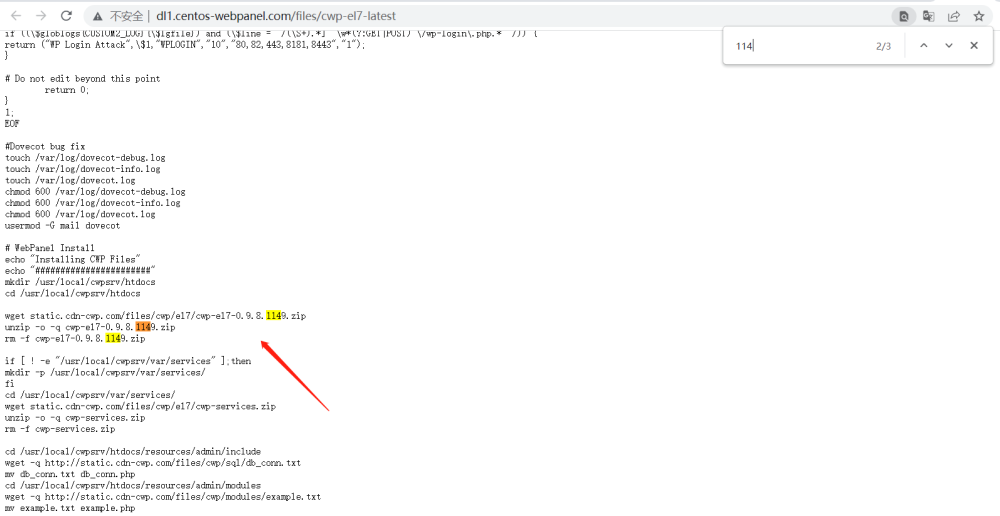
Task: Click the wget db_conn.txt line
Action: [152, 463]
